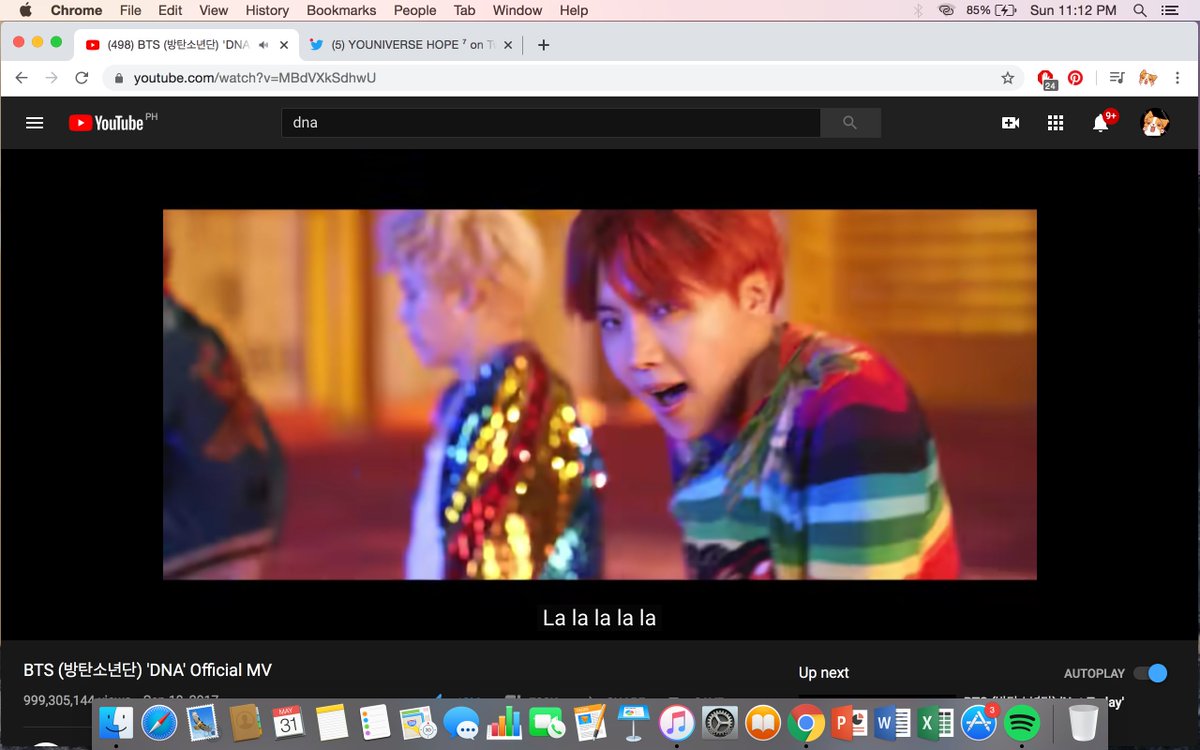Open PowerPoint from the dock
Viewport: 1200px width, 750px height.
click(x=849, y=721)
